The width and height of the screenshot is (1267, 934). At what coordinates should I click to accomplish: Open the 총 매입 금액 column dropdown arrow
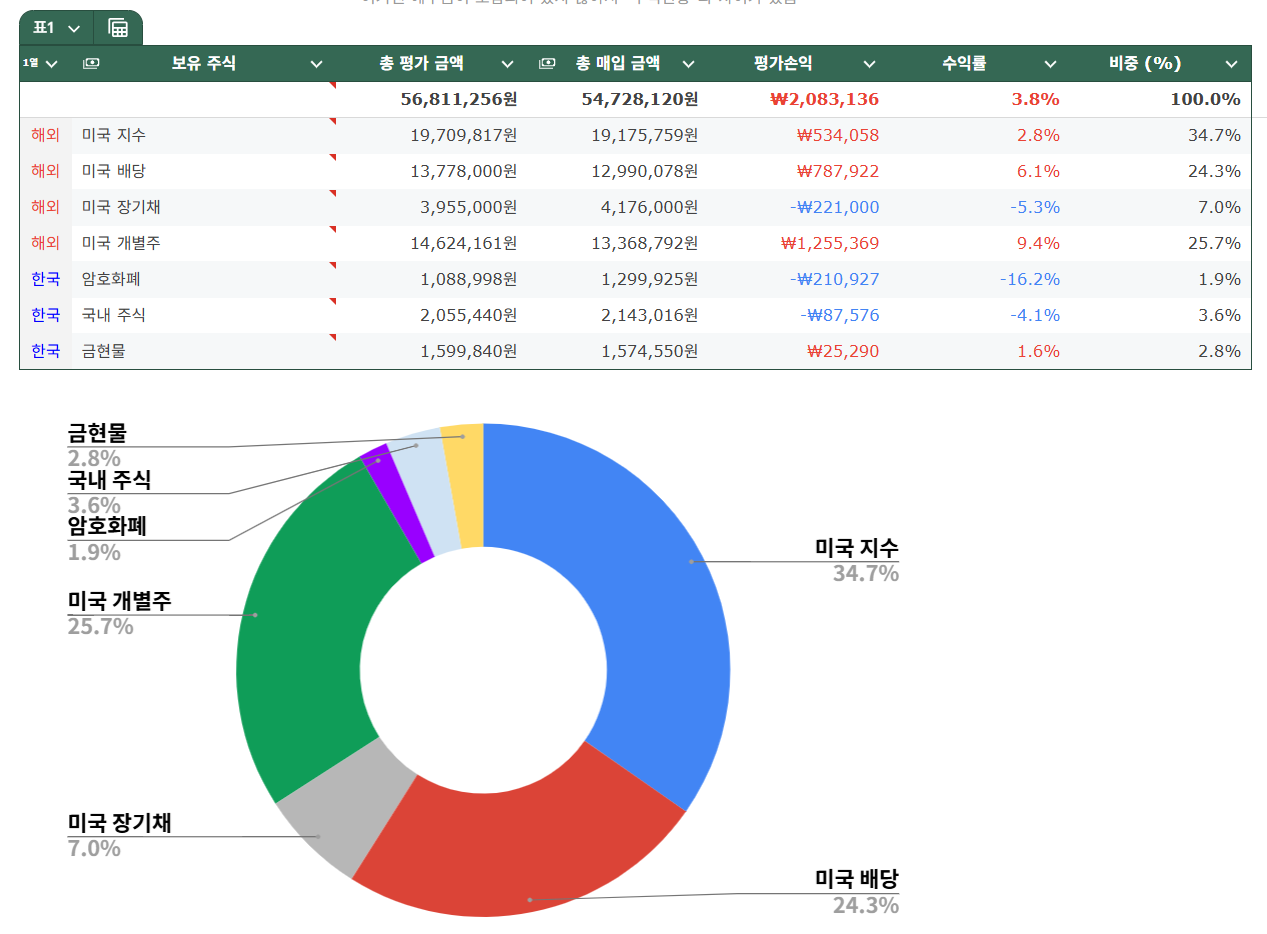688,64
